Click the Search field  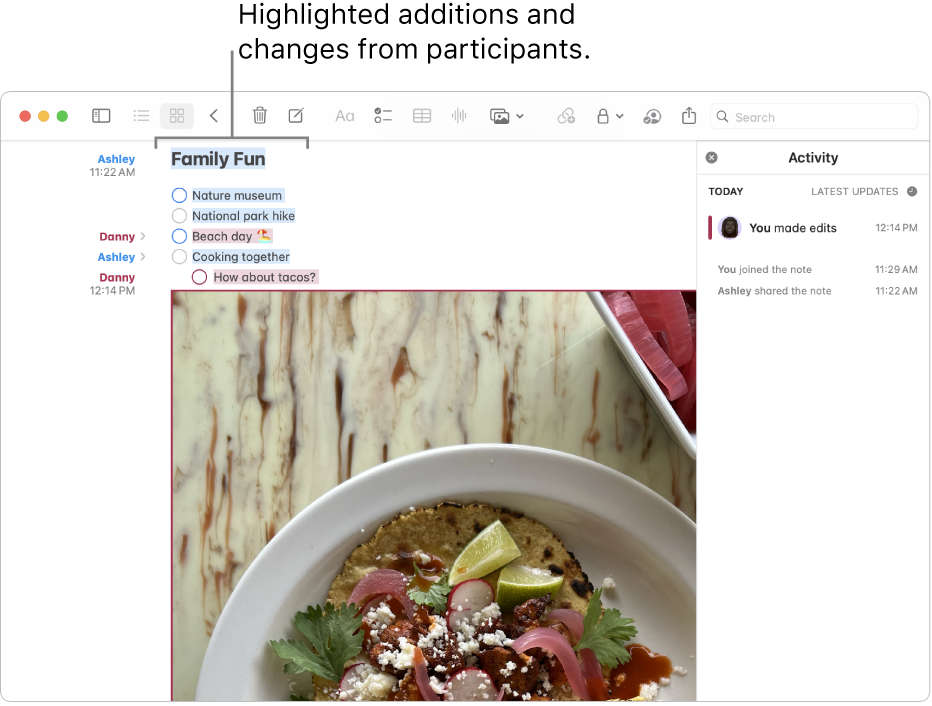tap(814, 116)
